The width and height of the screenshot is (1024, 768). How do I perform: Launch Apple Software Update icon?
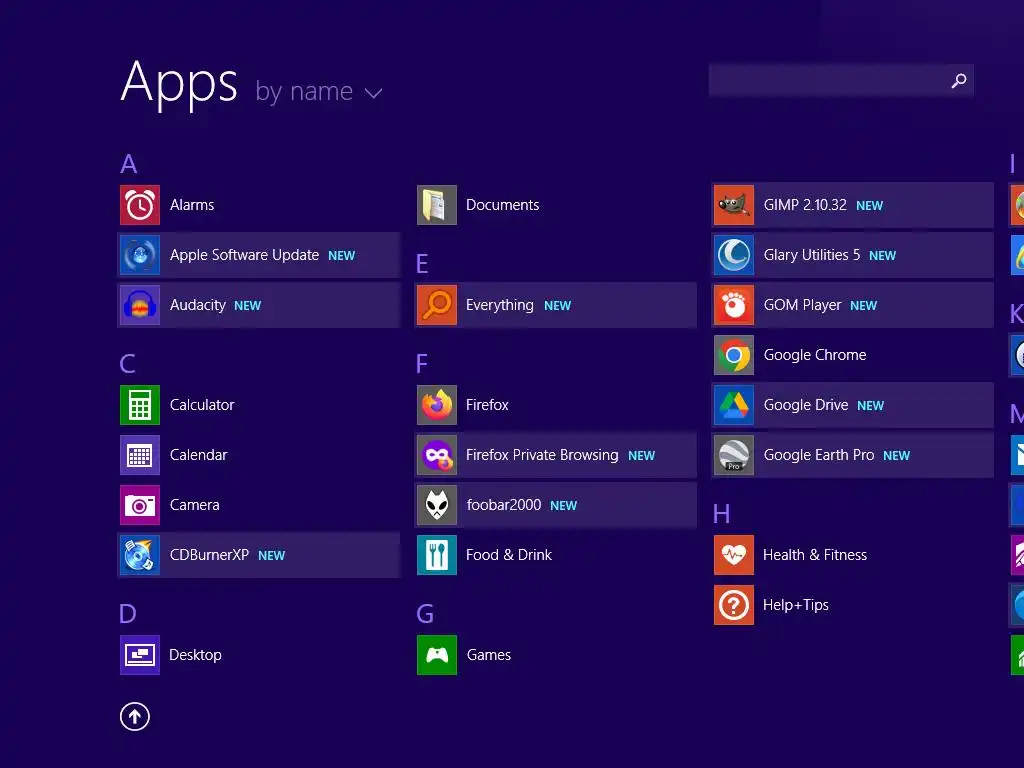[140, 255]
